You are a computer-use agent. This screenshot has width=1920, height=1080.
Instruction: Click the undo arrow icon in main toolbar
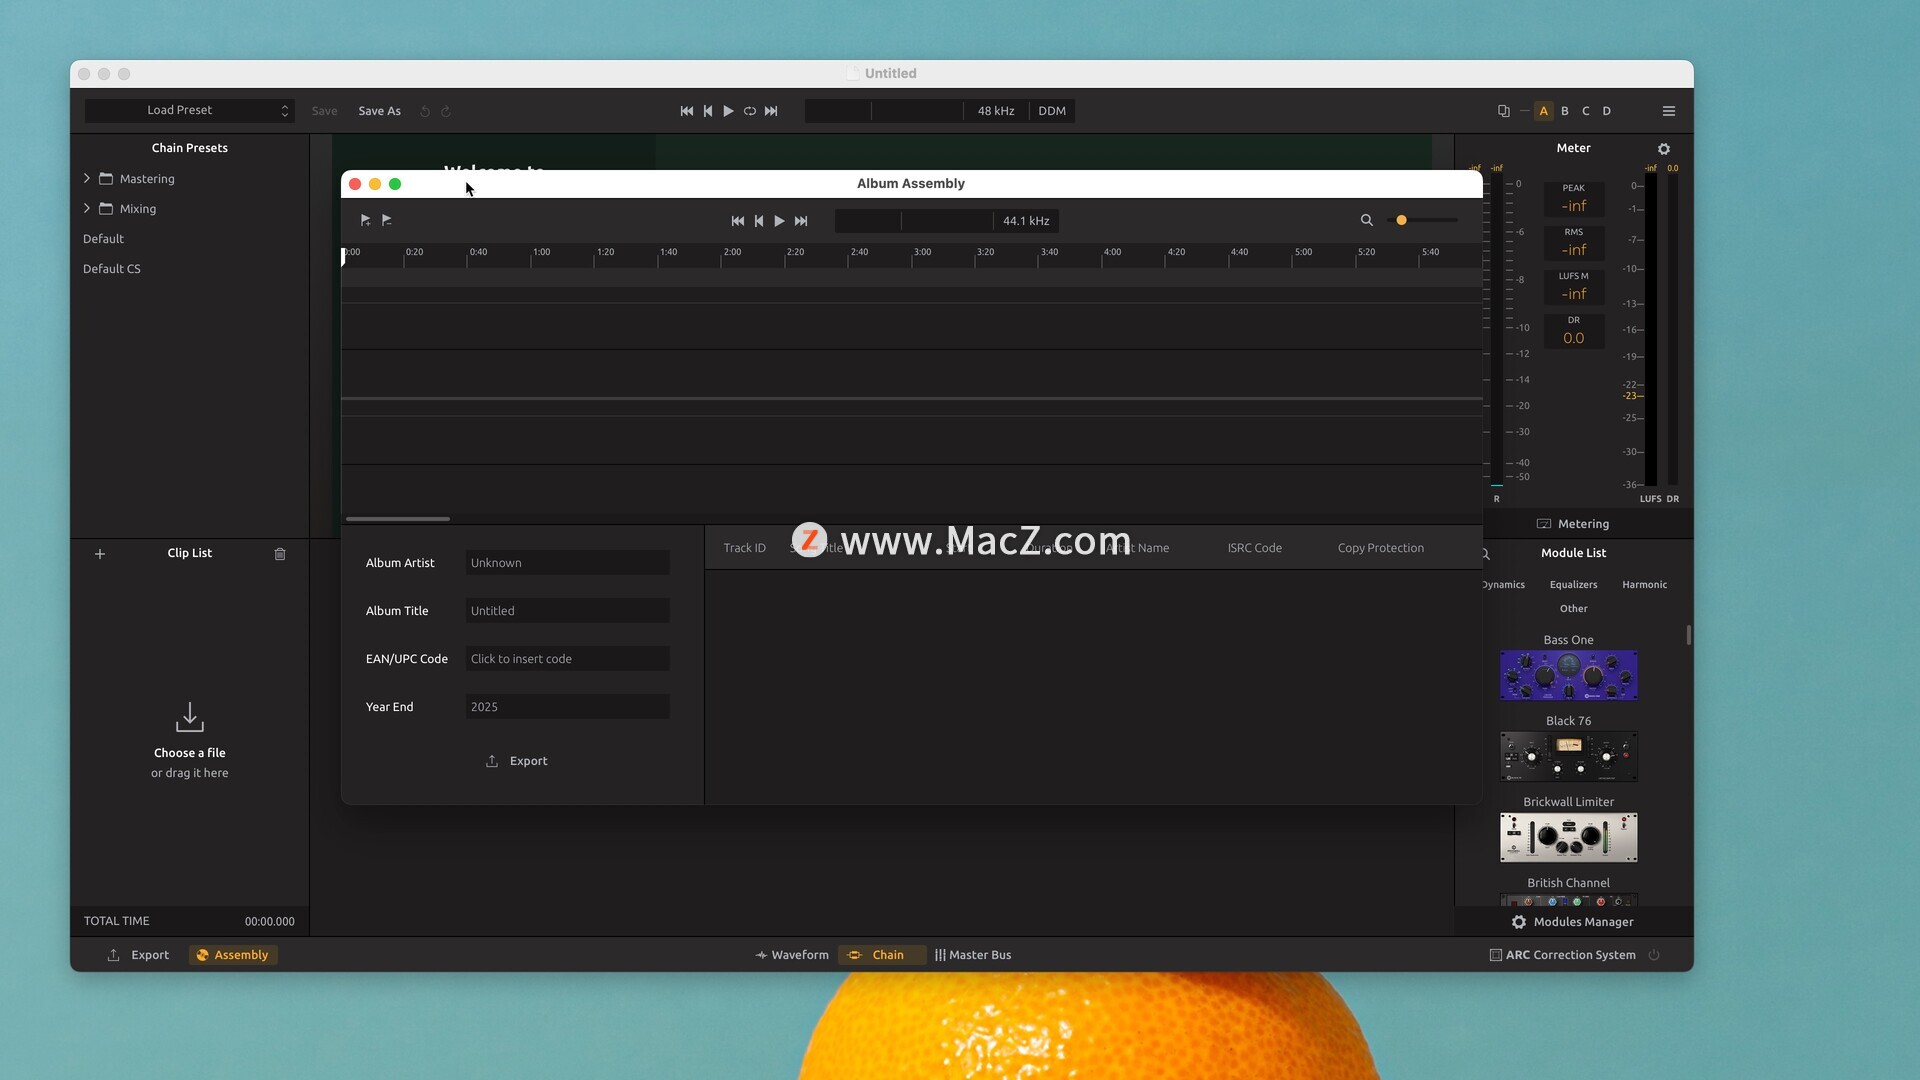425,111
